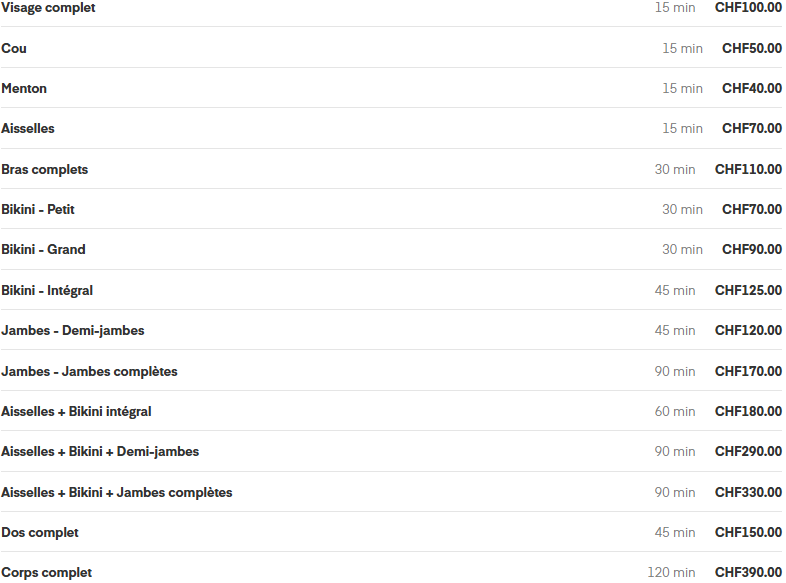Select the Visage complet service
Image resolution: width=786 pixels, height=583 pixels.
coord(49,8)
